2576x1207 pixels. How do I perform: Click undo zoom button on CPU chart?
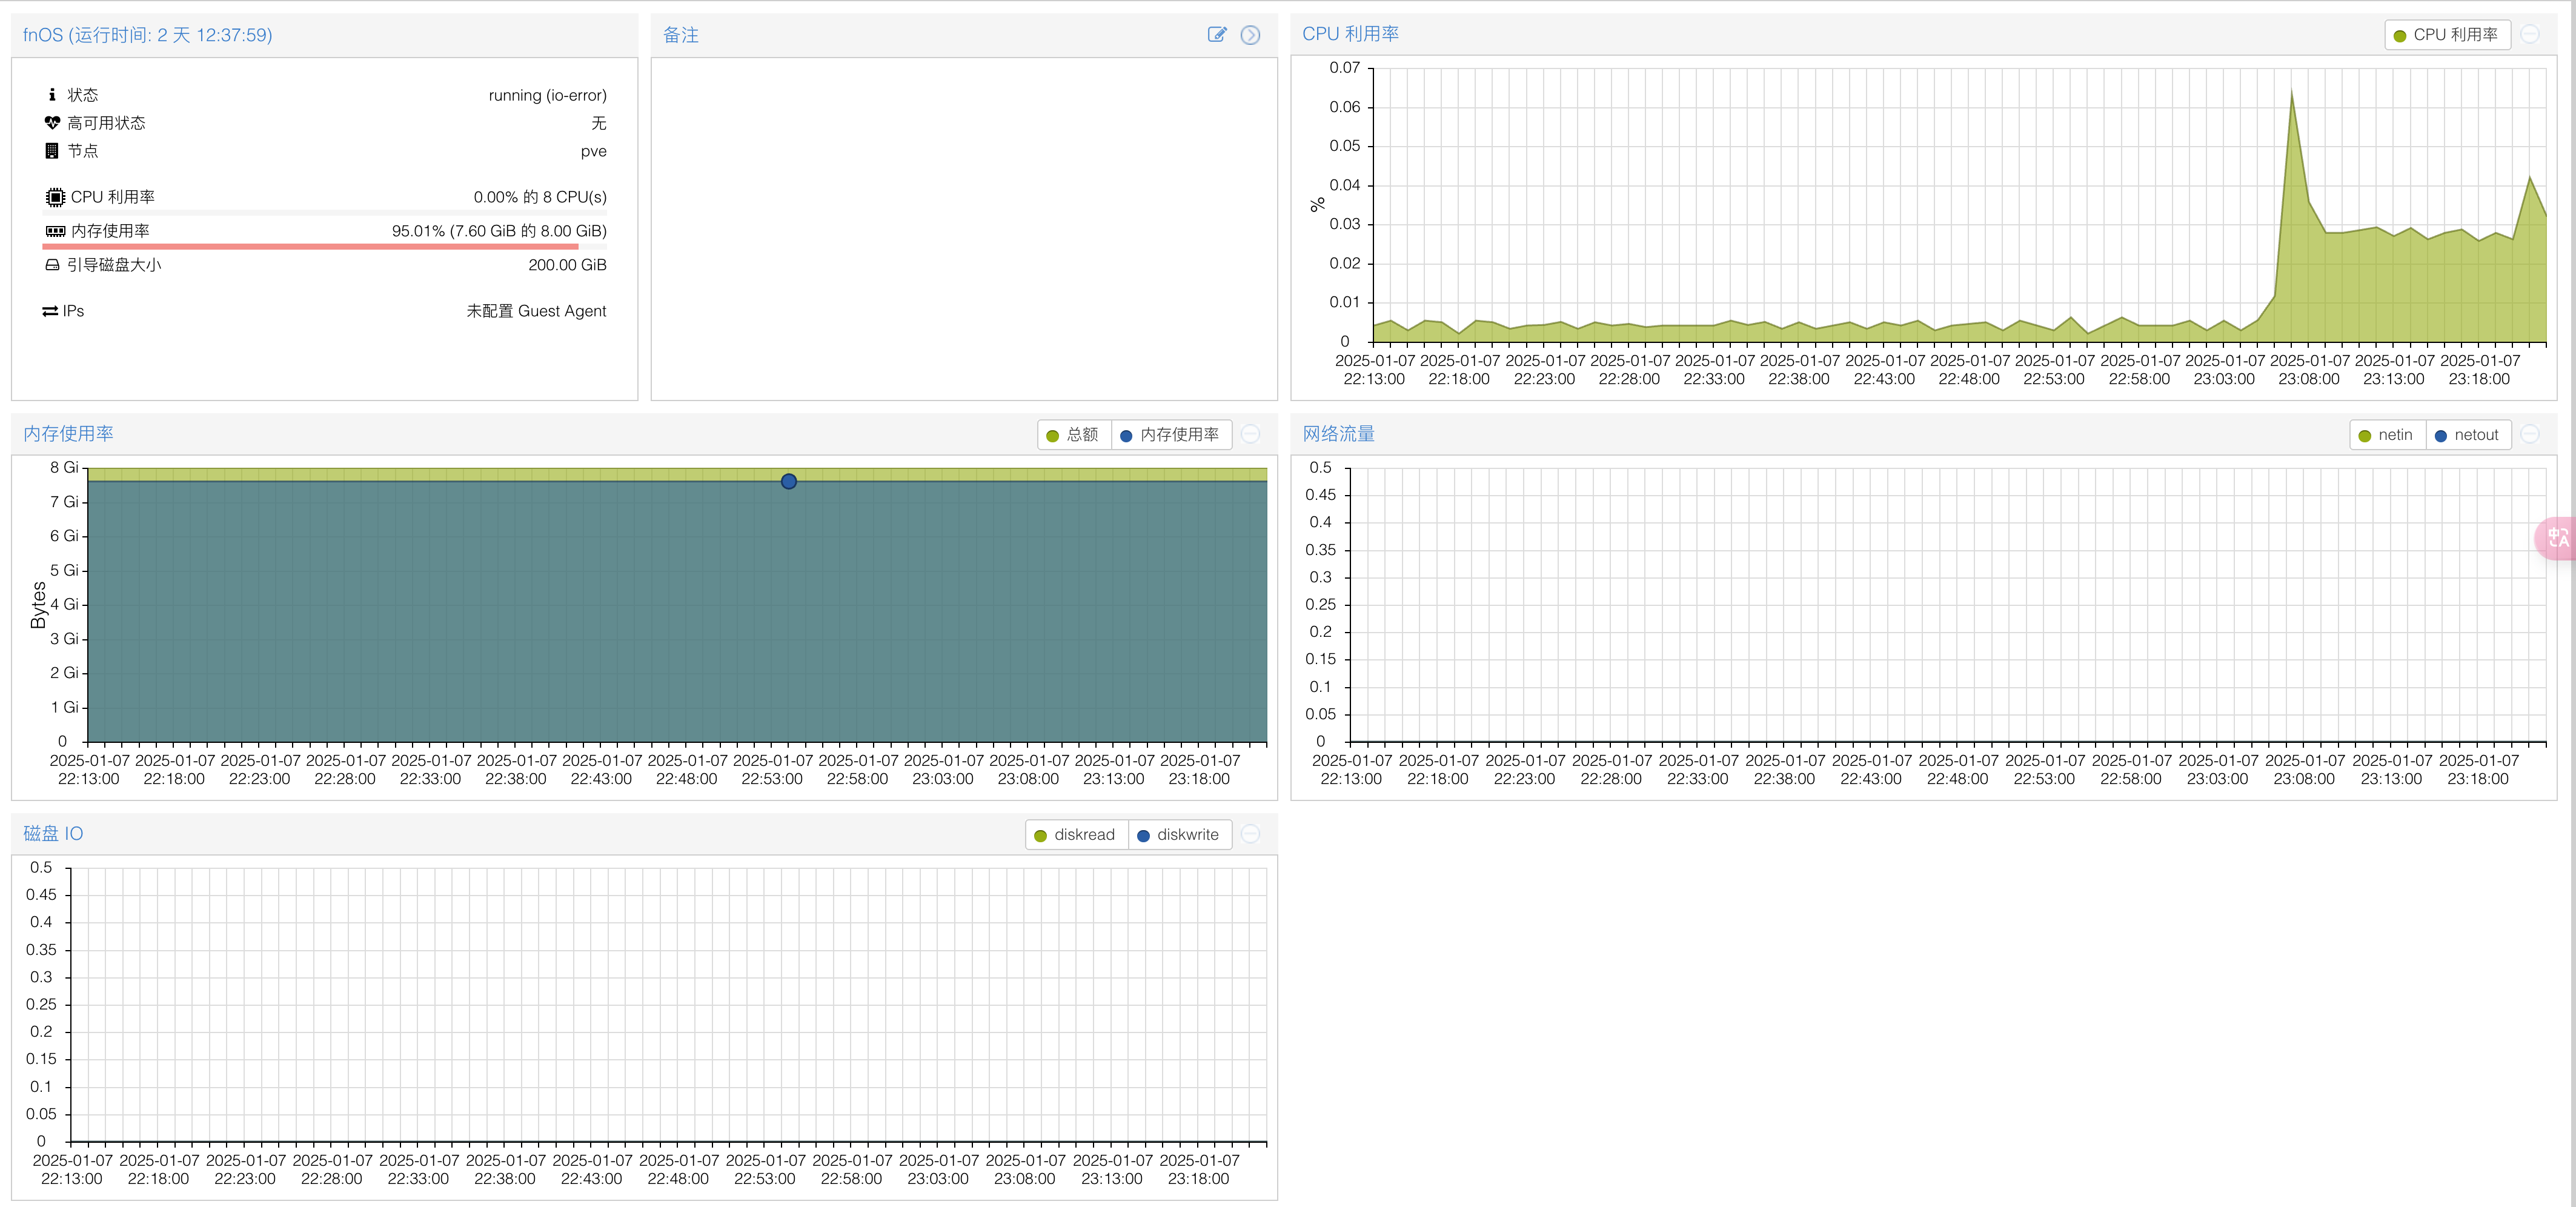click(2530, 35)
